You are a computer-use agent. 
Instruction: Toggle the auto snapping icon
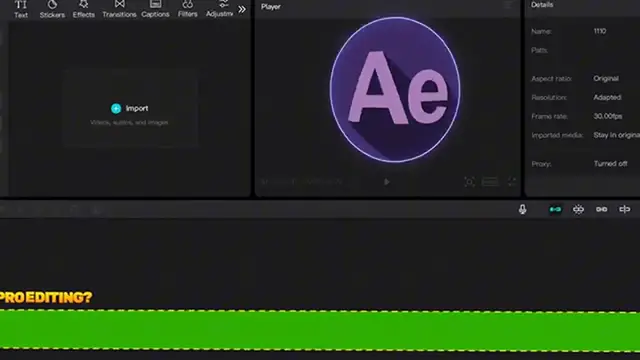pos(578,209)
